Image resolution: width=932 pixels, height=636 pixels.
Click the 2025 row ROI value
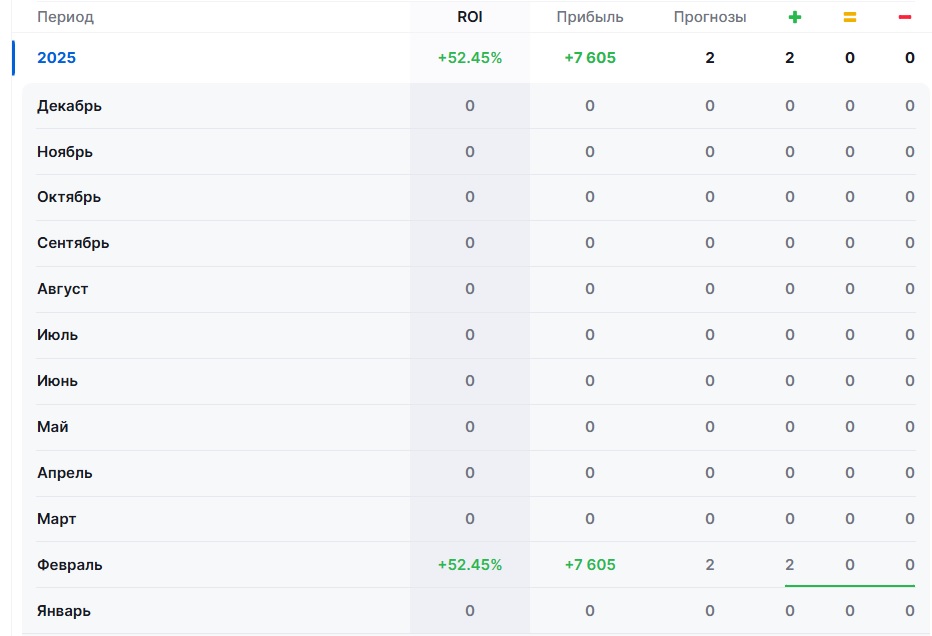[469, 58]
